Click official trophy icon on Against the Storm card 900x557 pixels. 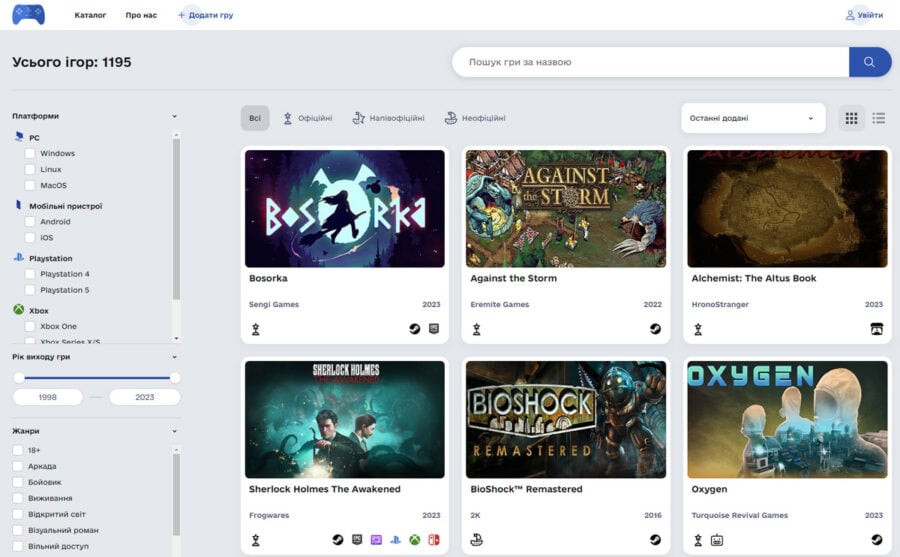[476, 329]
